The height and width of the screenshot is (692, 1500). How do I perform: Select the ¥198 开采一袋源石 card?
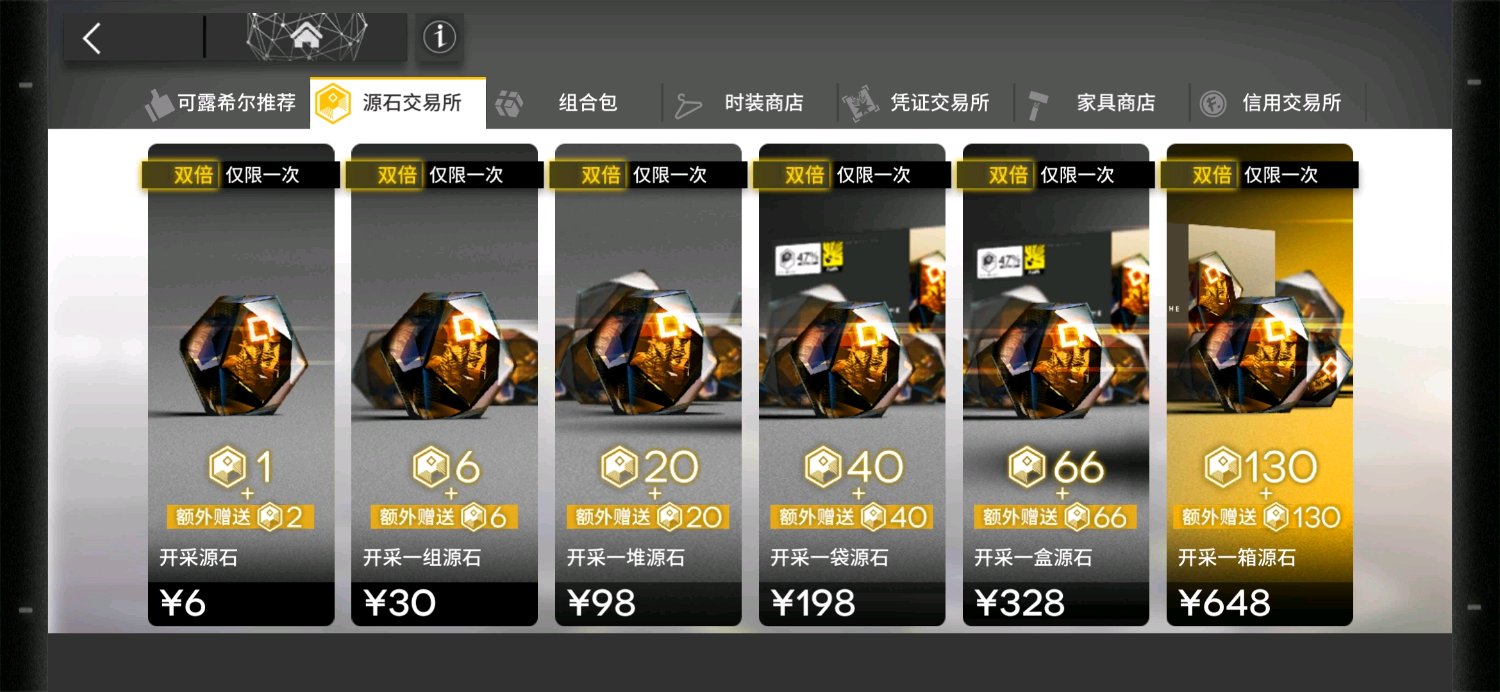coord(852,385)
